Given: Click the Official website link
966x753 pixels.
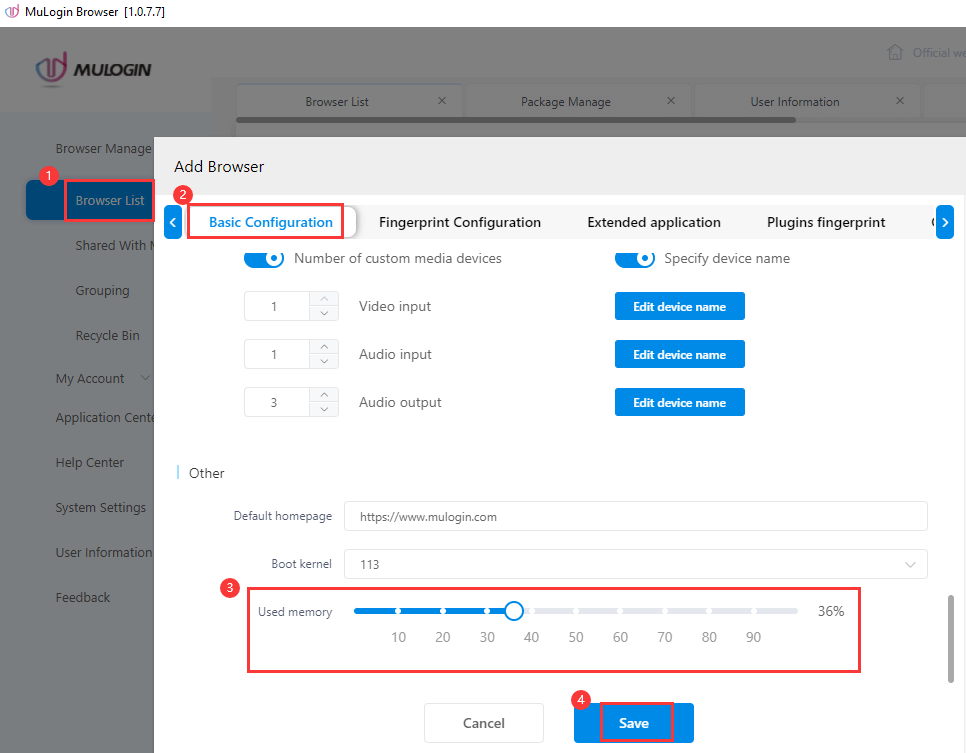Looking at the screenshot, I should [x=939, y=53].
